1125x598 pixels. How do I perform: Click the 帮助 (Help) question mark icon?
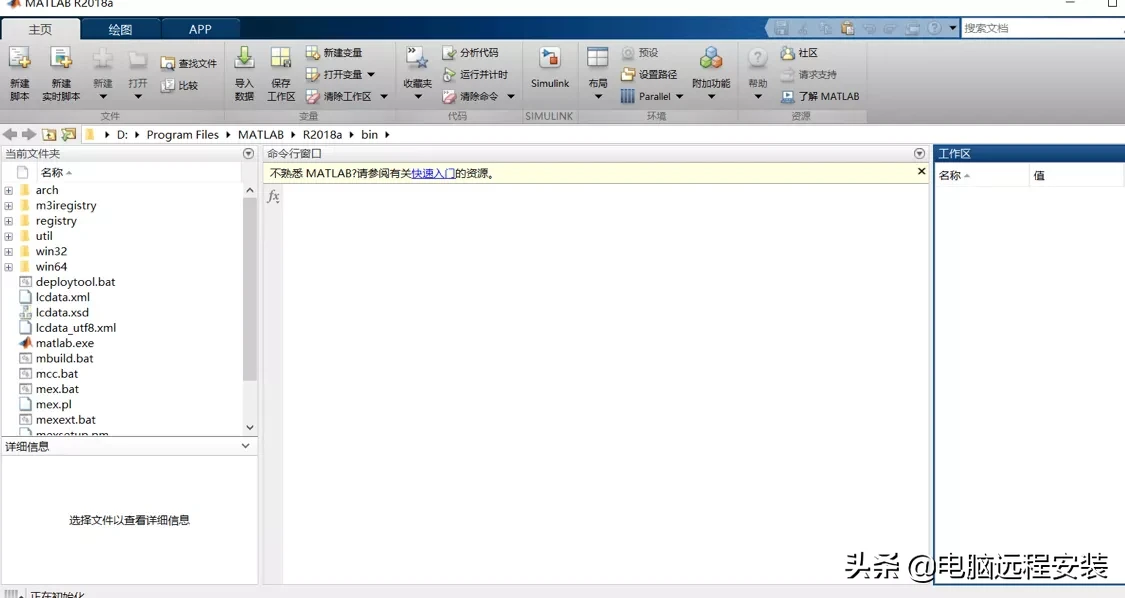pyautogui.click(x=758, y=59)
